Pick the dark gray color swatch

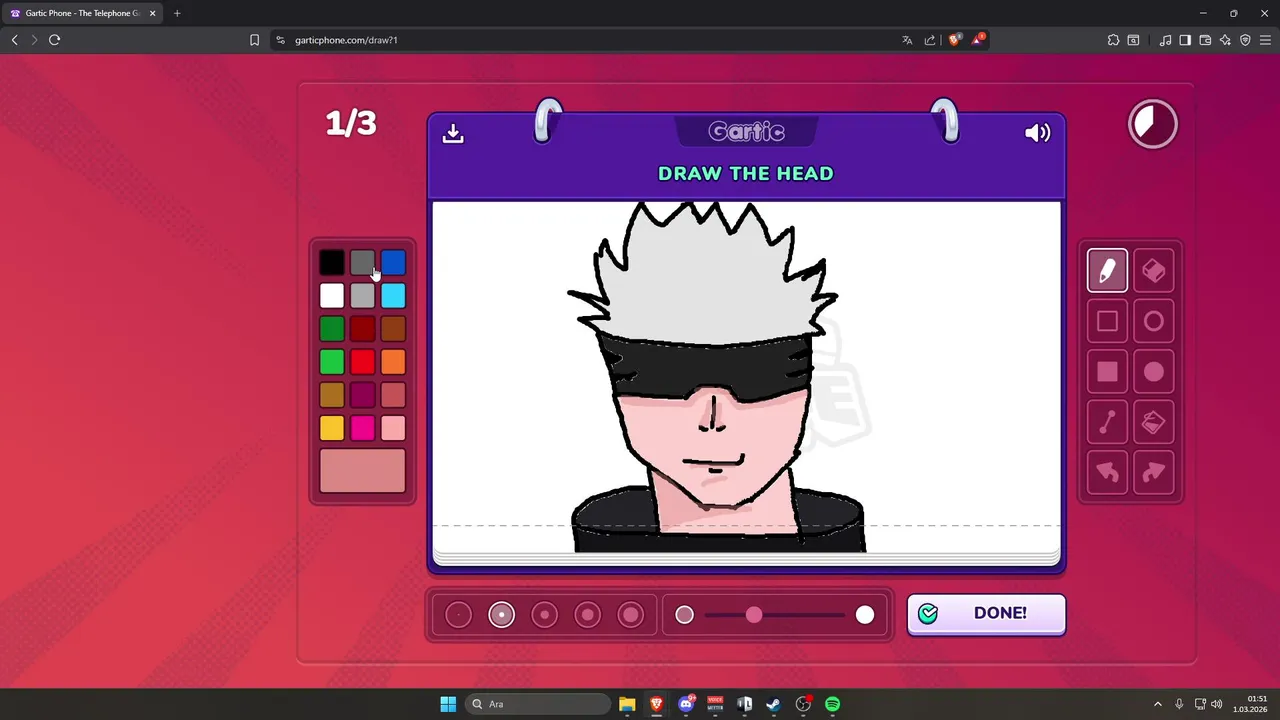point(362,263)
